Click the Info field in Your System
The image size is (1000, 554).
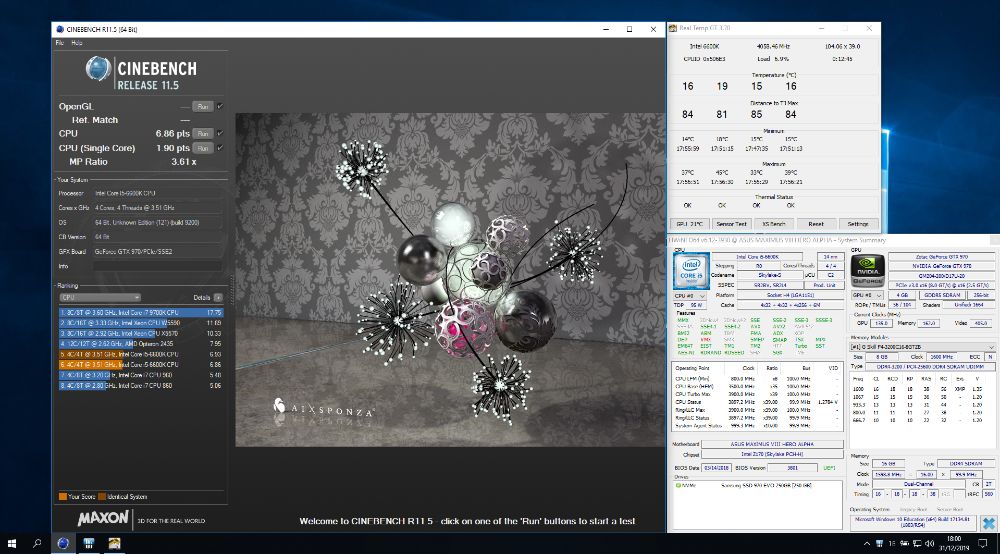click(158, 266)
